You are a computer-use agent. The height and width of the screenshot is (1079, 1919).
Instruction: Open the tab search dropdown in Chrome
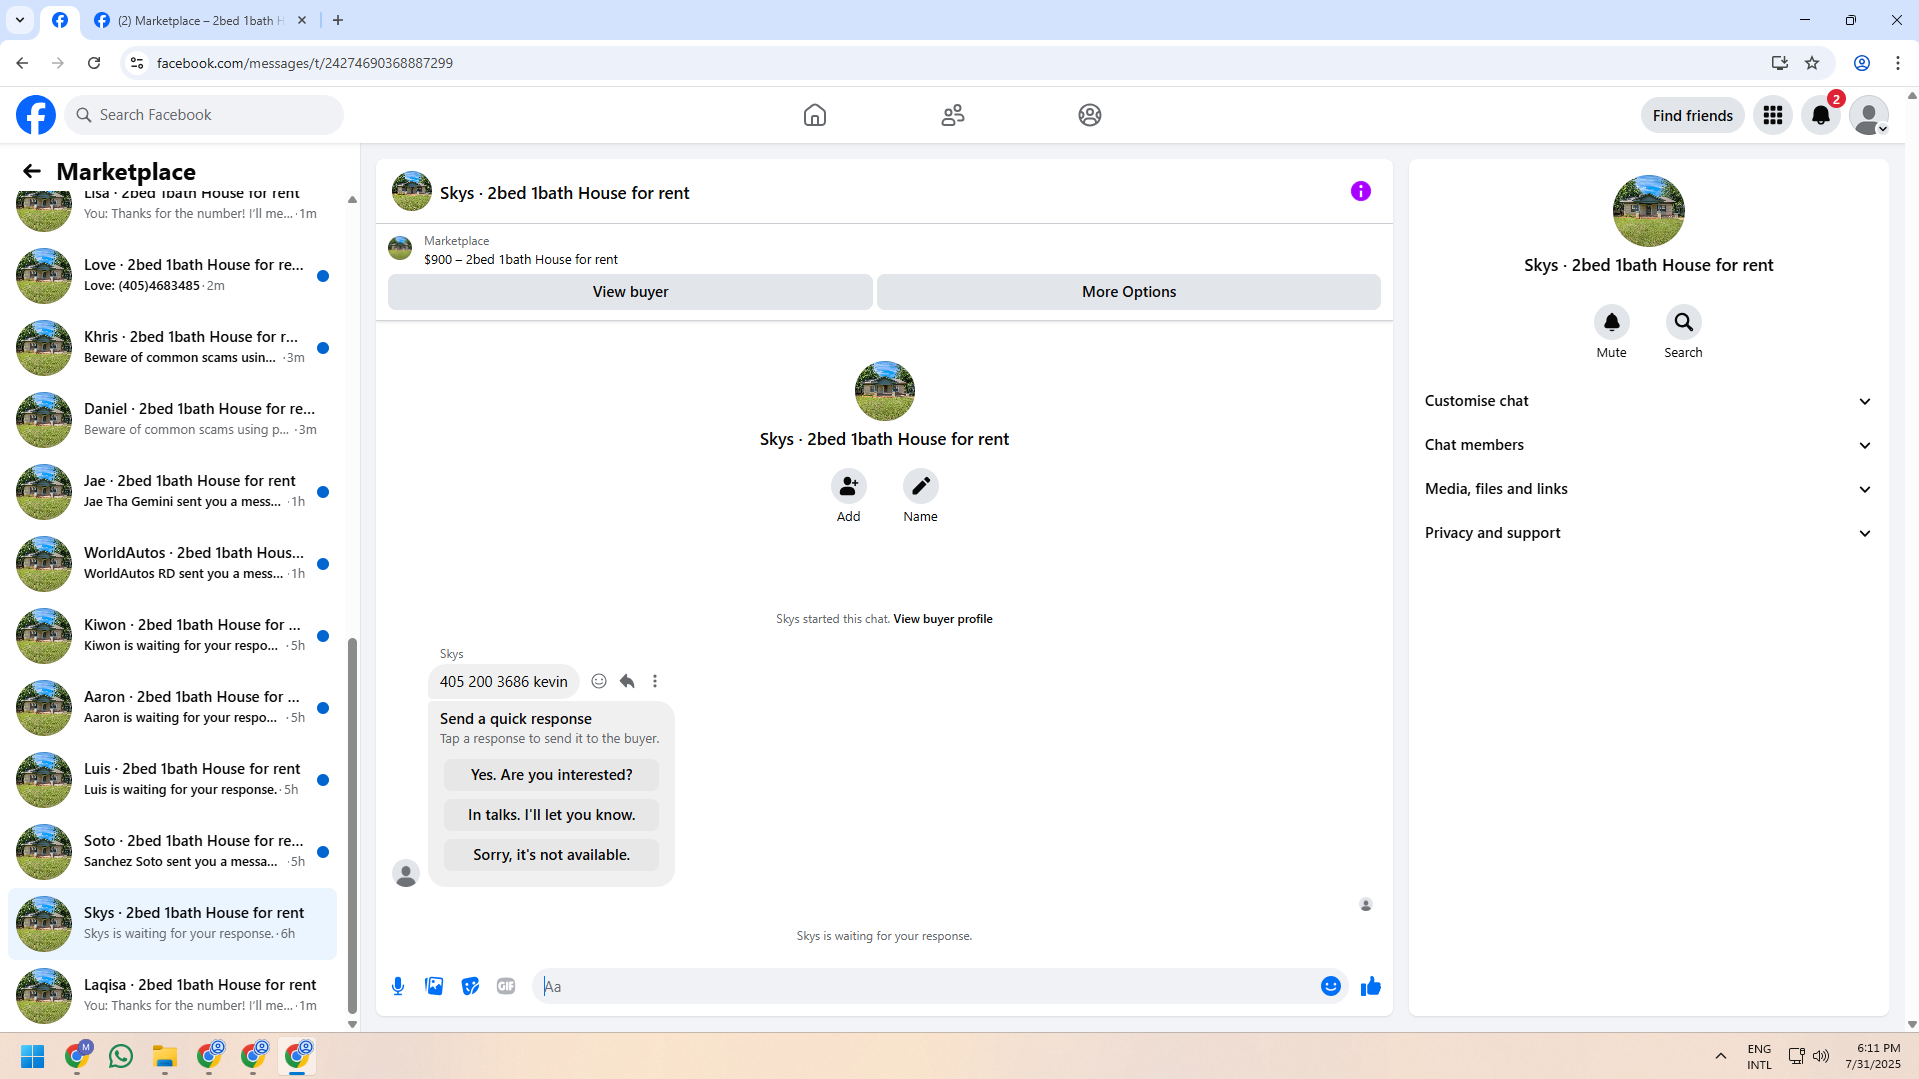pos(20,20)
